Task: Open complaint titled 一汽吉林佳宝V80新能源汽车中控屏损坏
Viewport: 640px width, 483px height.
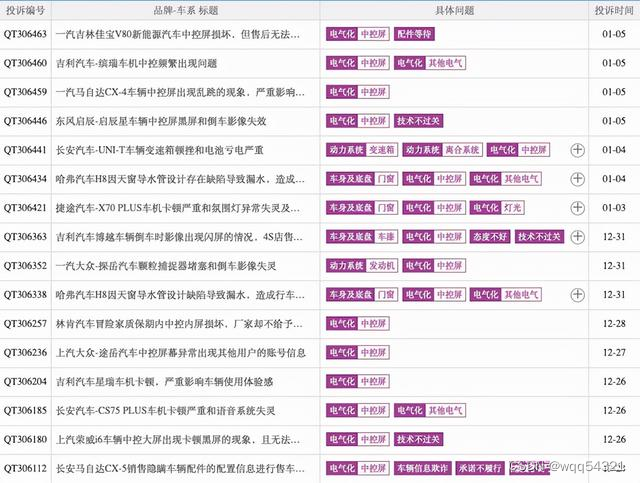Action: click(178, 34)
